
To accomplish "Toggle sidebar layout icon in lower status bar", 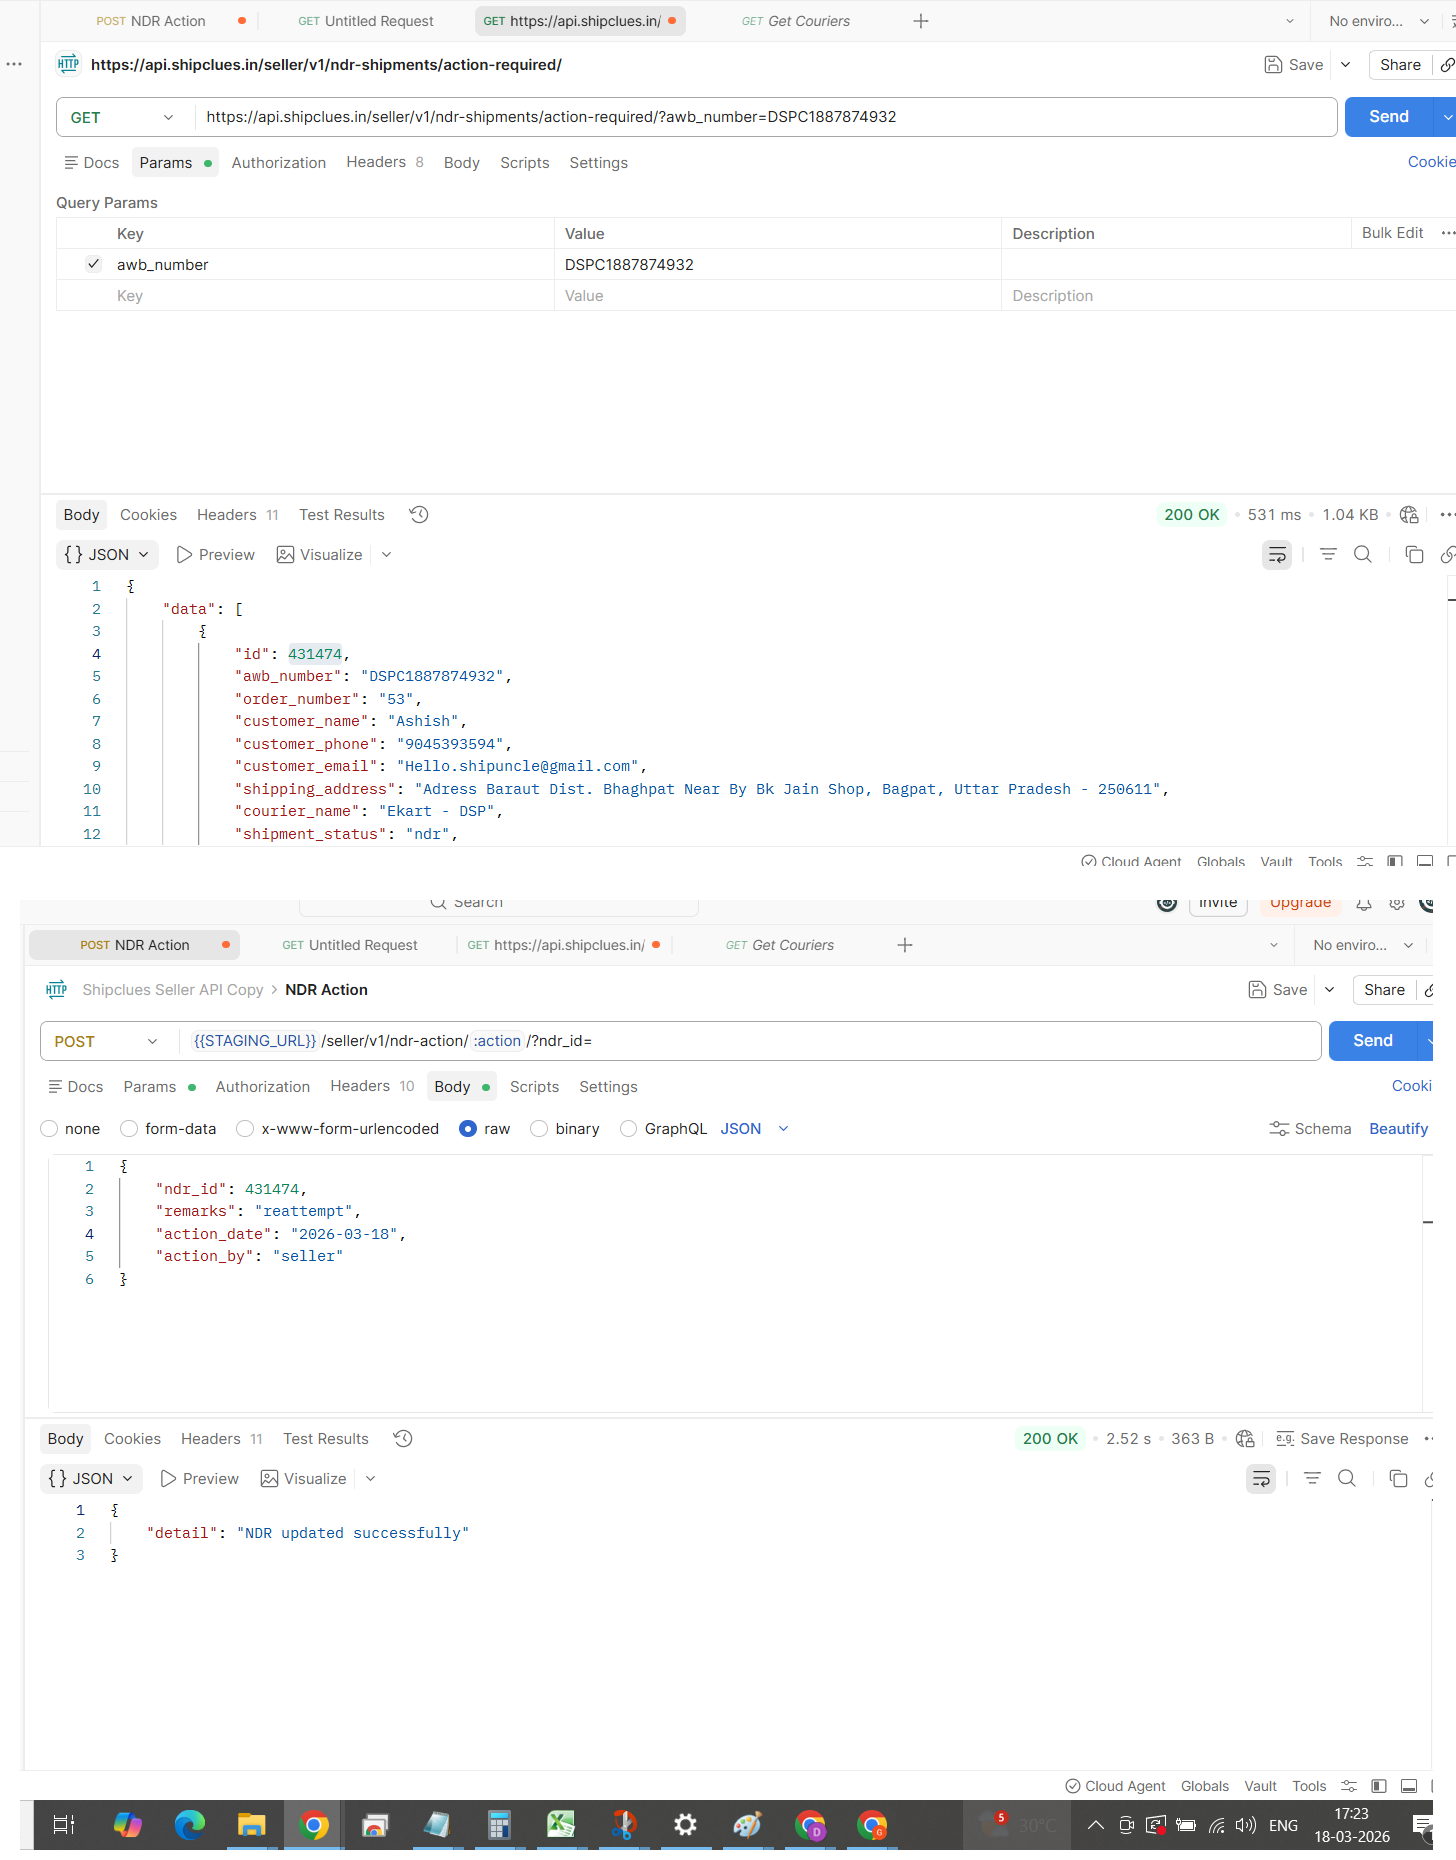I will pyautogui.click(x=1379, y=1786).
